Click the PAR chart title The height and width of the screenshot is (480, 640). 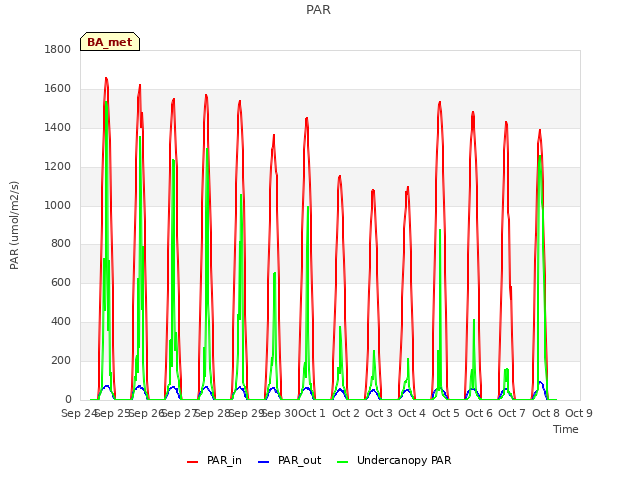(318, 10)
